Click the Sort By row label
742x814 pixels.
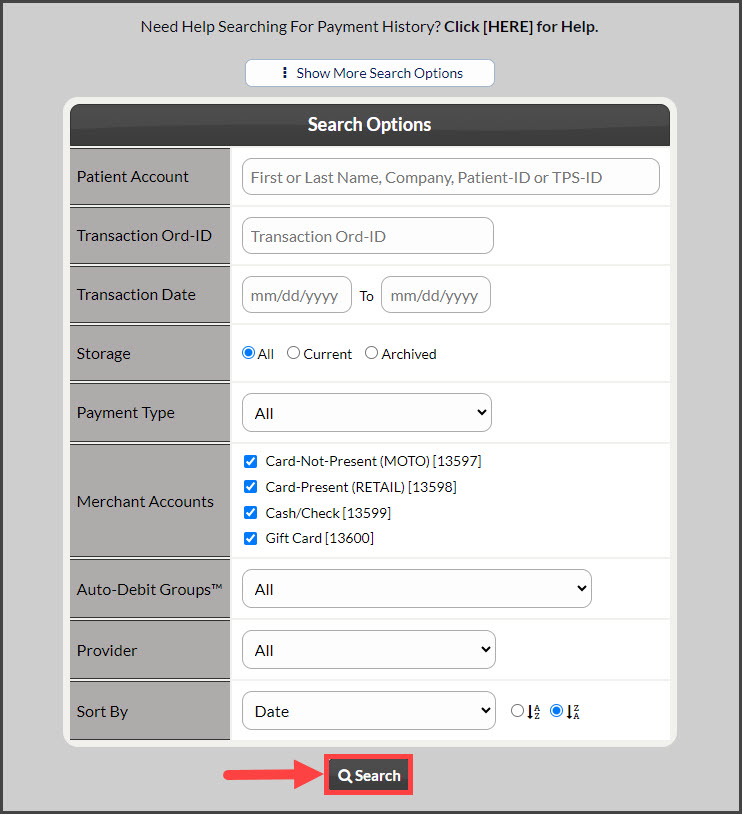click(x=102, y=711)
